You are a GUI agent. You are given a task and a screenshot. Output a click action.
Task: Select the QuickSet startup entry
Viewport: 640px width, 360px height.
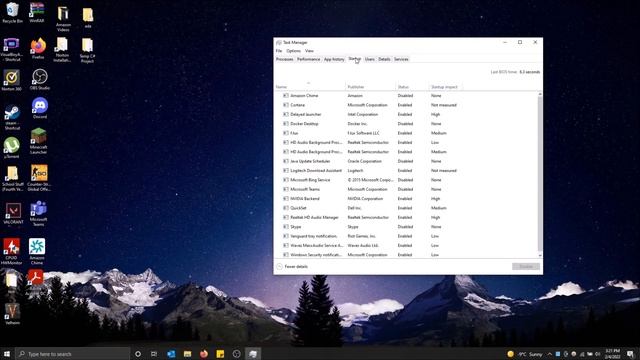(x=406, y=208)
